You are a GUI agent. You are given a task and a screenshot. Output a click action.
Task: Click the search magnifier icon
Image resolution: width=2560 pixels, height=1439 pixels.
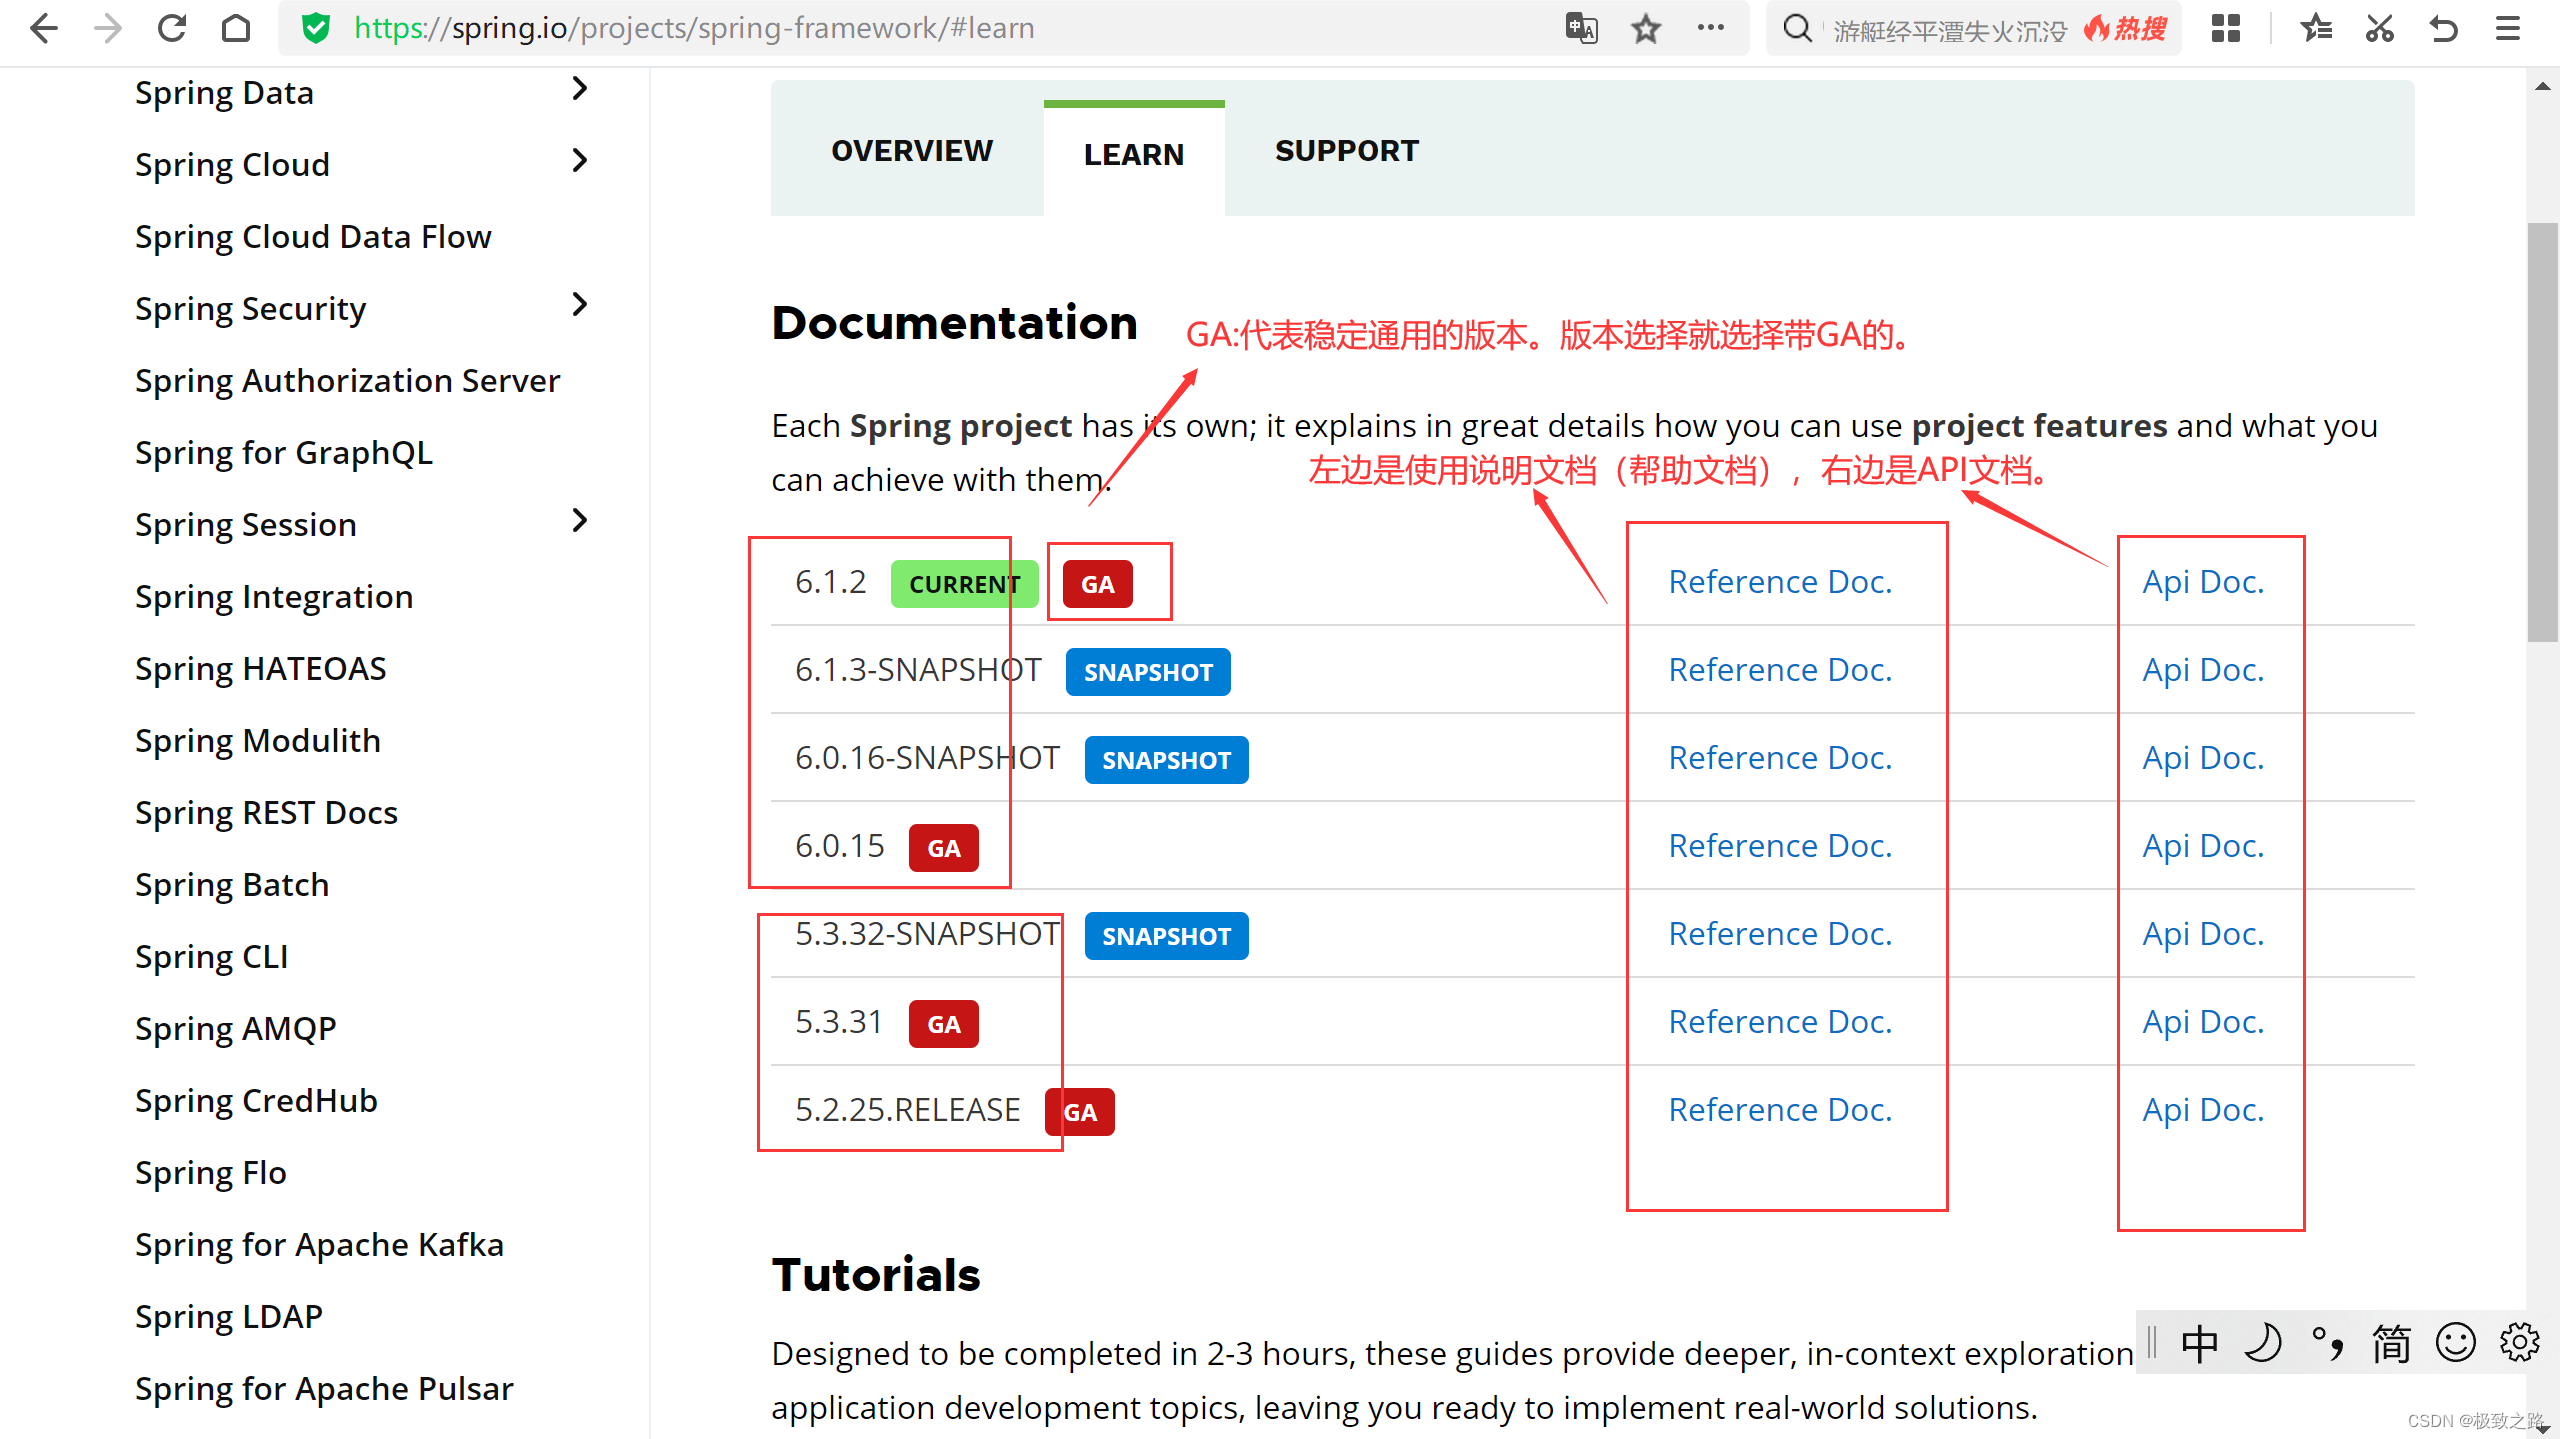[1797, 28]
